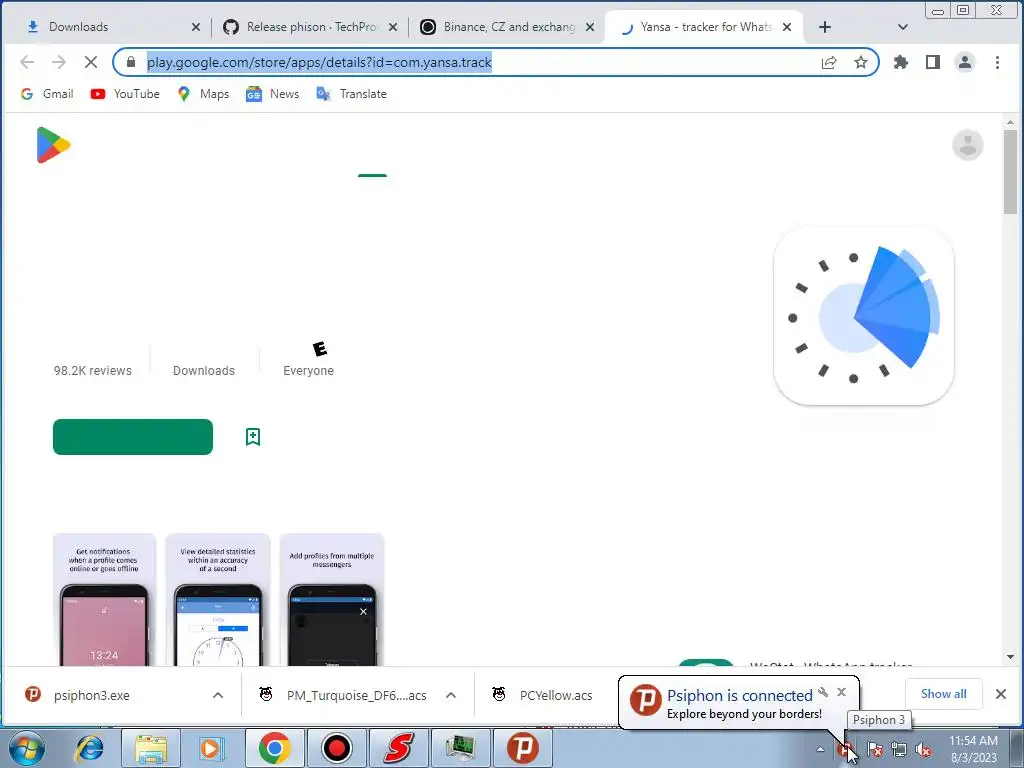Open News bookmark
The width and height of the screenshot is (1024, 768).
click(272, 94)
